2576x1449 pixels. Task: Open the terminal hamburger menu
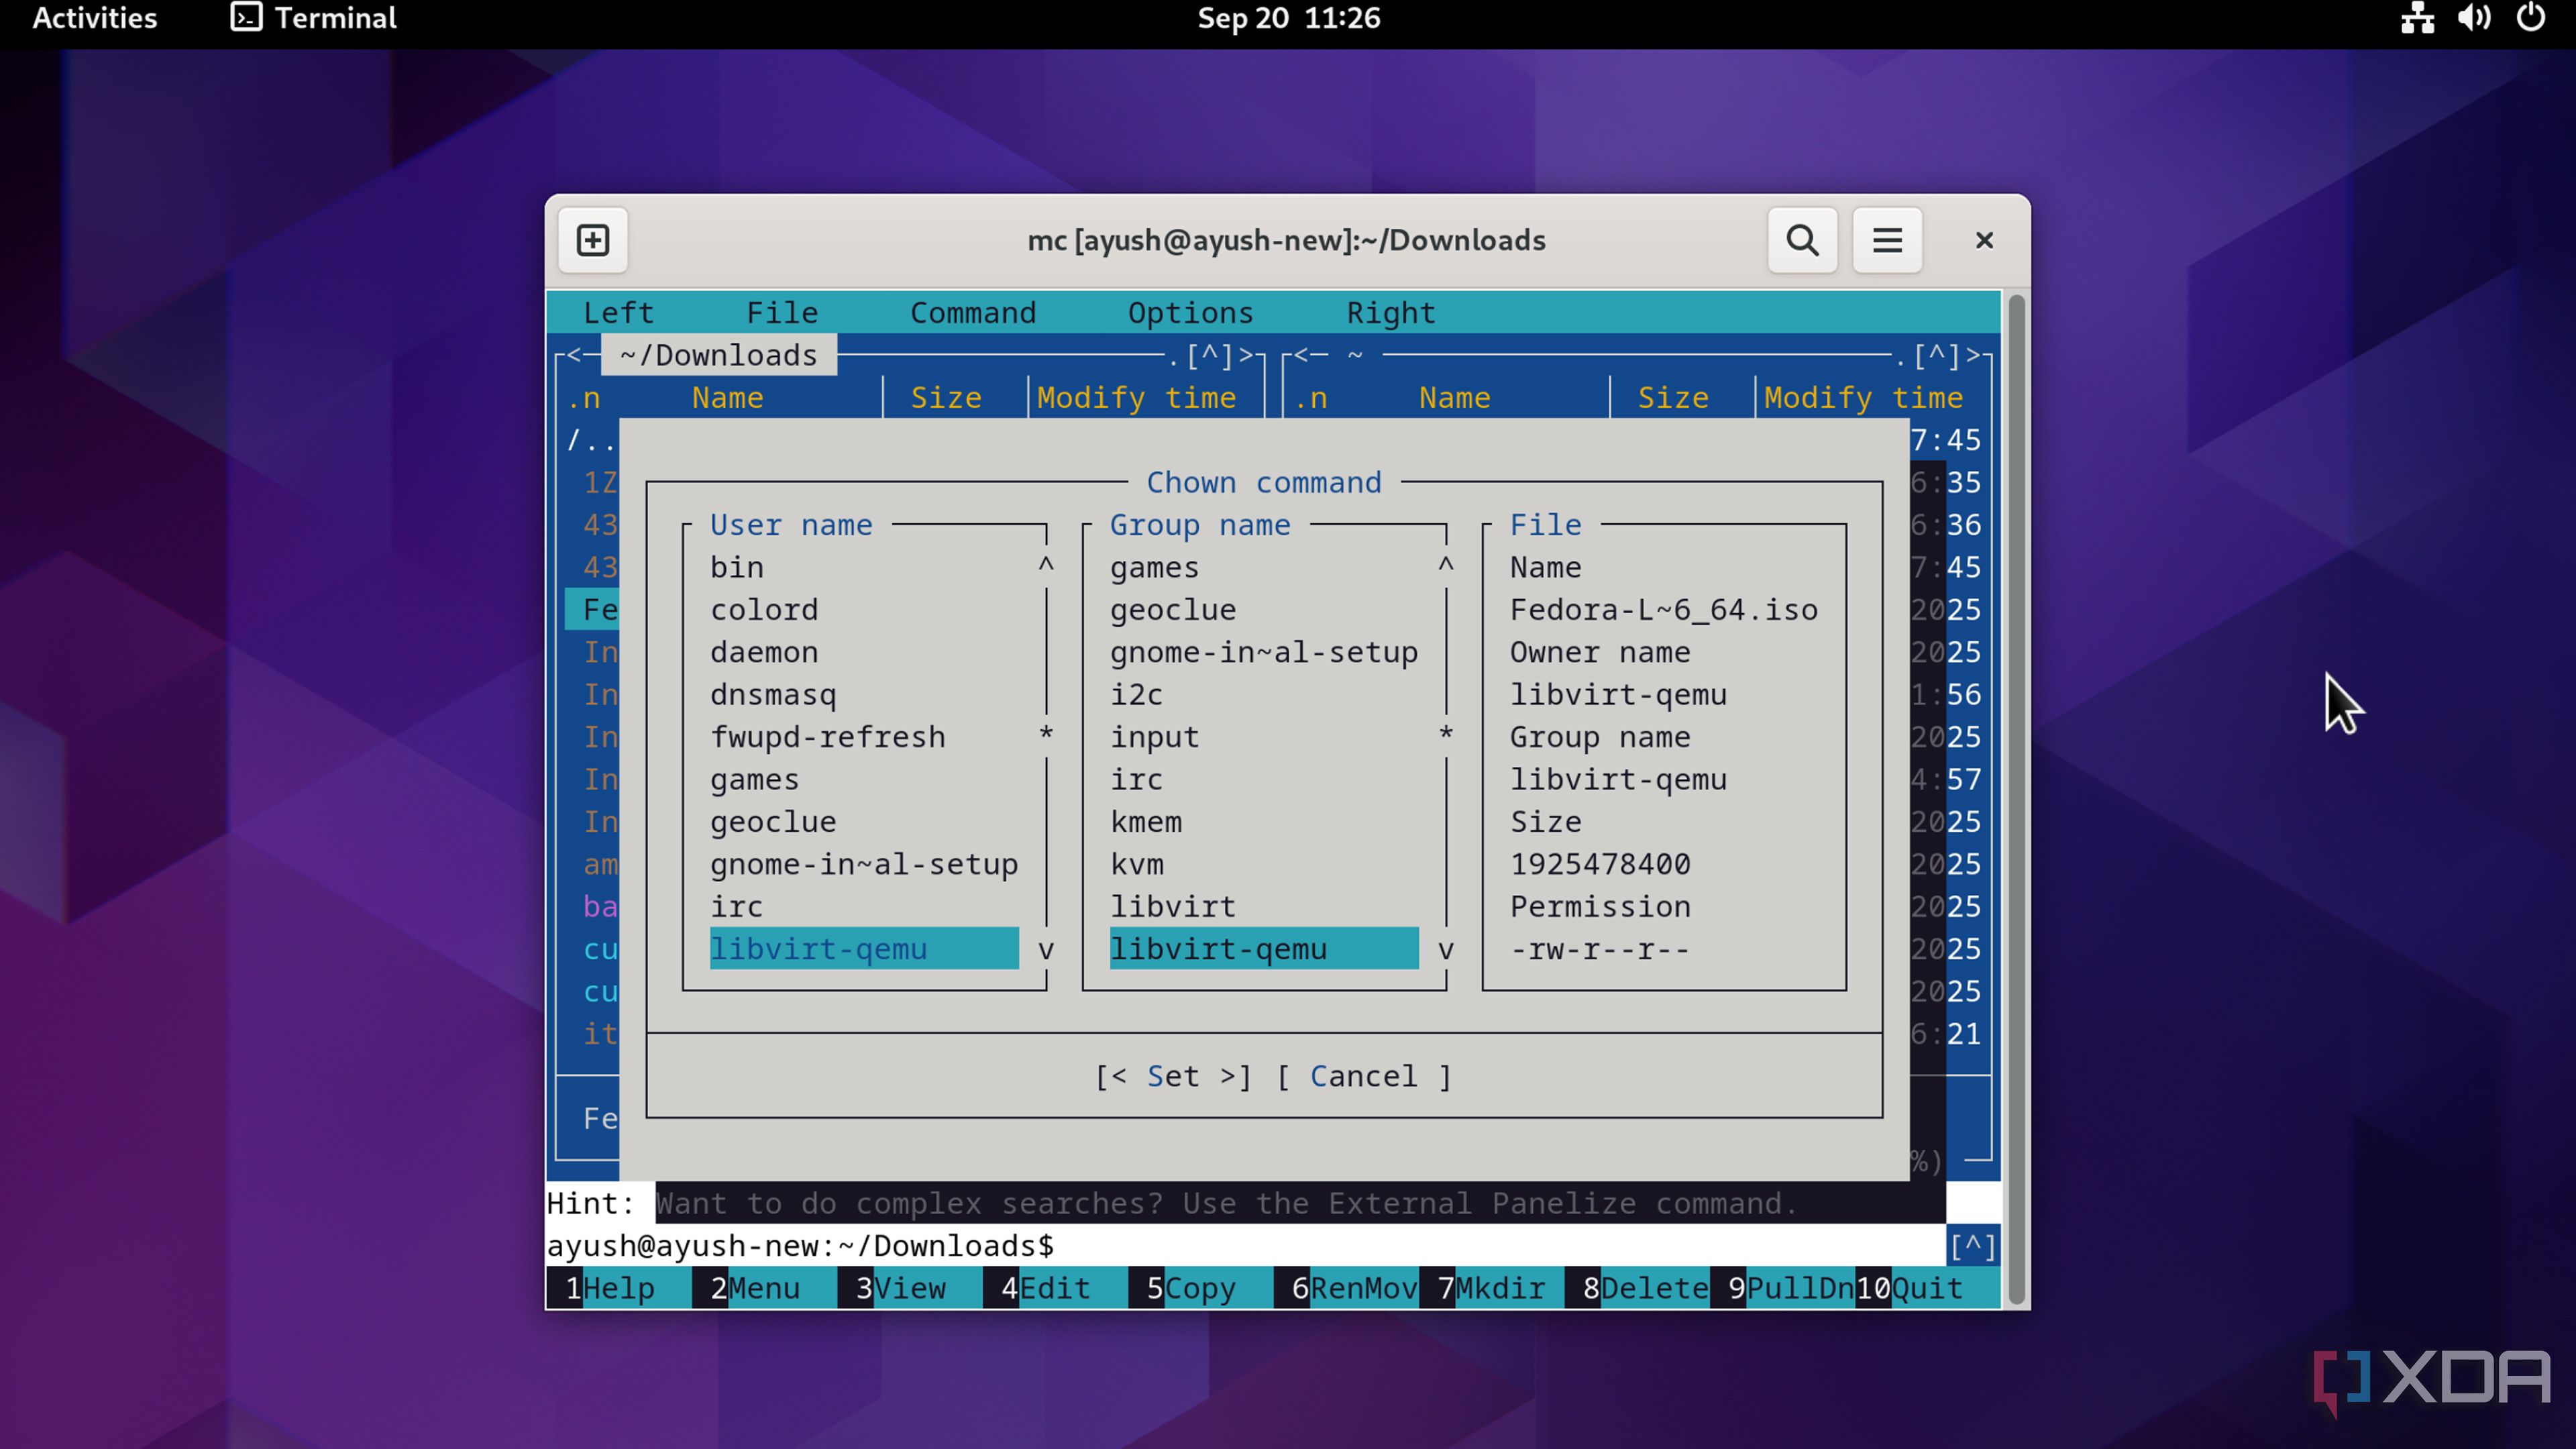[x=1887, y=240]
